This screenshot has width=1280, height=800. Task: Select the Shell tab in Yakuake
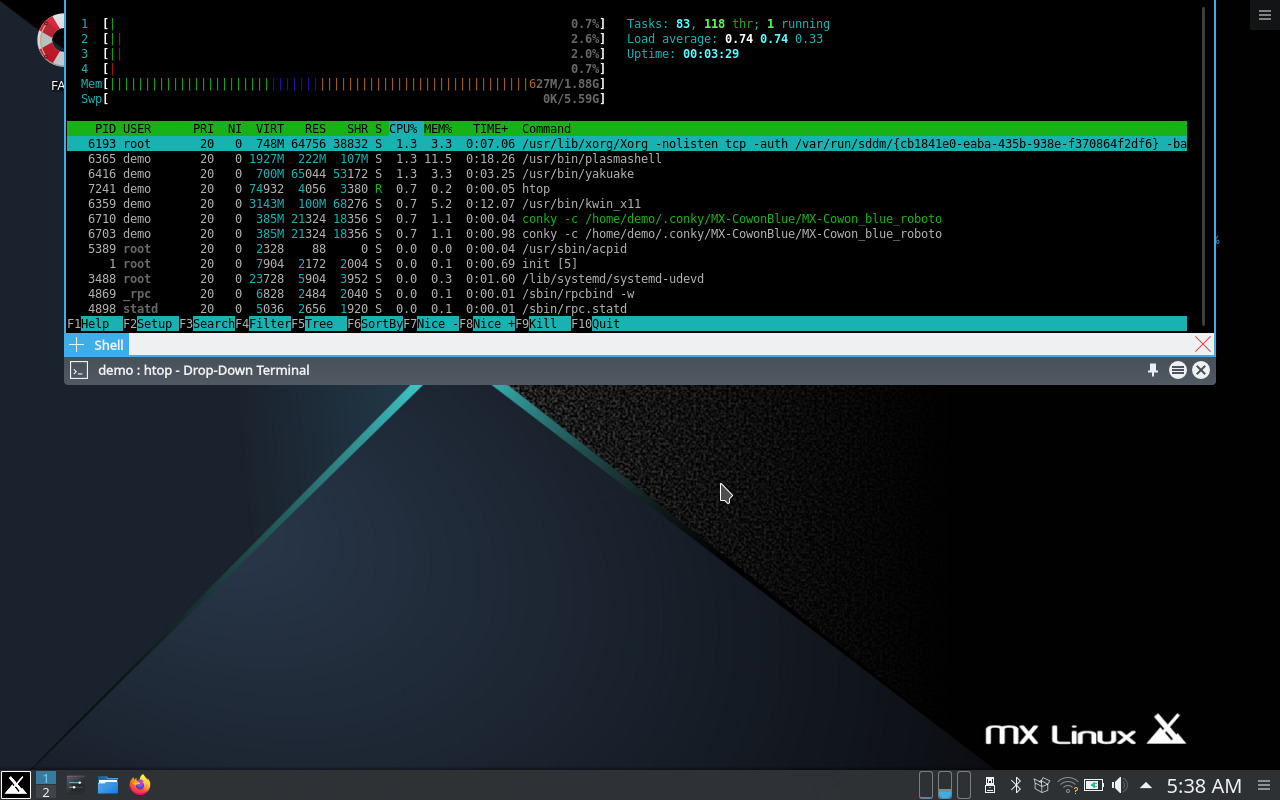[108, 344]
